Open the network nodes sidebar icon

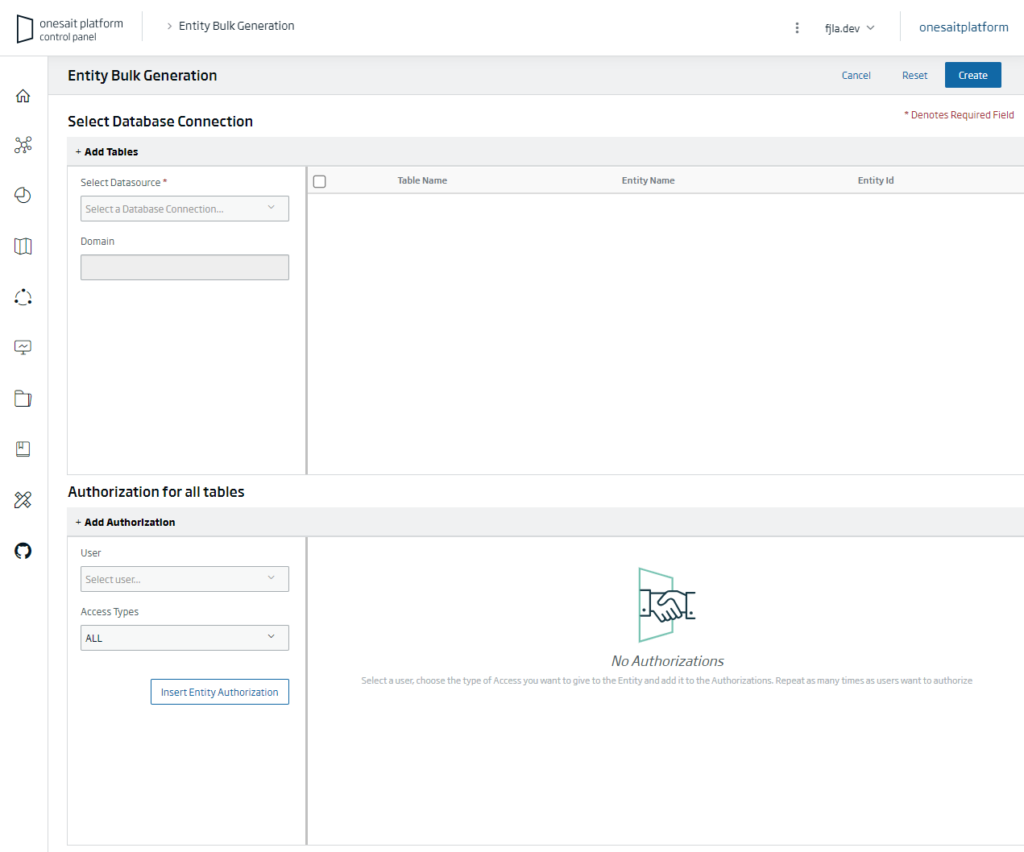[23, 145]
